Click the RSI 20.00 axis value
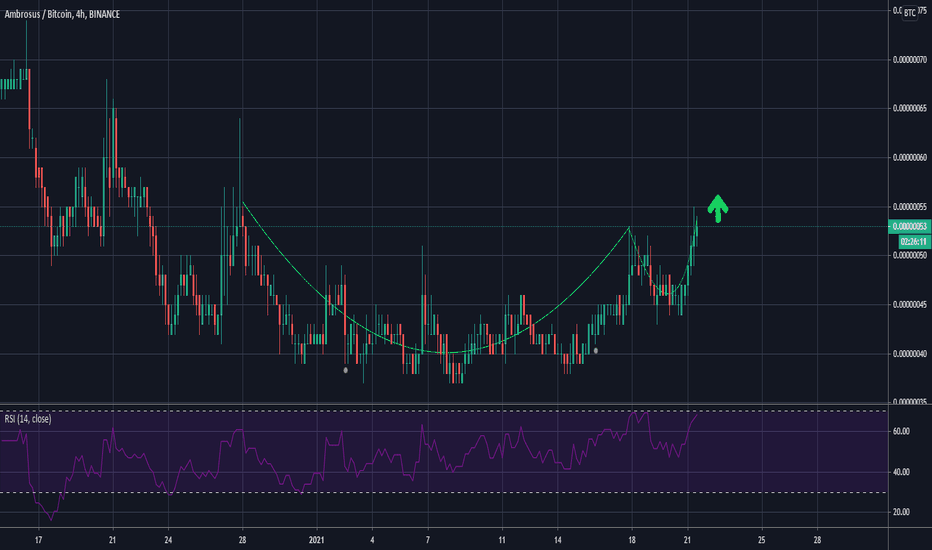Image resolution: width=932 pixels, height=550 pixels. click(x=901, y=512)
